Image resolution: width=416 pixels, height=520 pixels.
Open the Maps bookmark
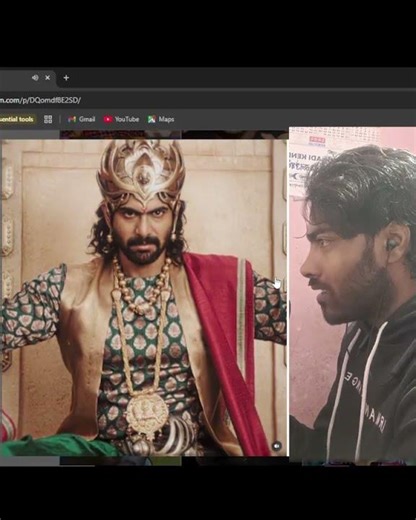pyautogui.click(x=161, y=119)
